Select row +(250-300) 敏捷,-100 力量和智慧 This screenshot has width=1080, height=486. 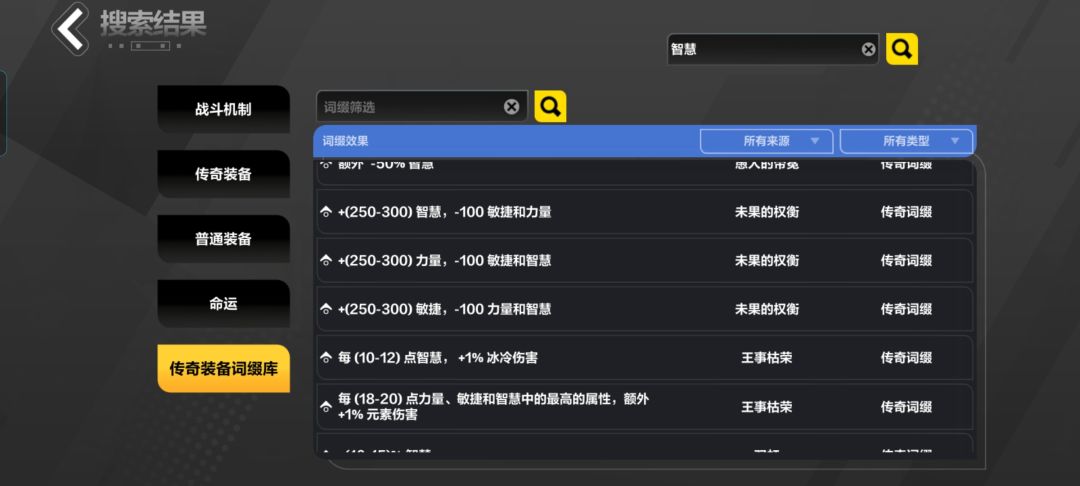tap(645, 309)
